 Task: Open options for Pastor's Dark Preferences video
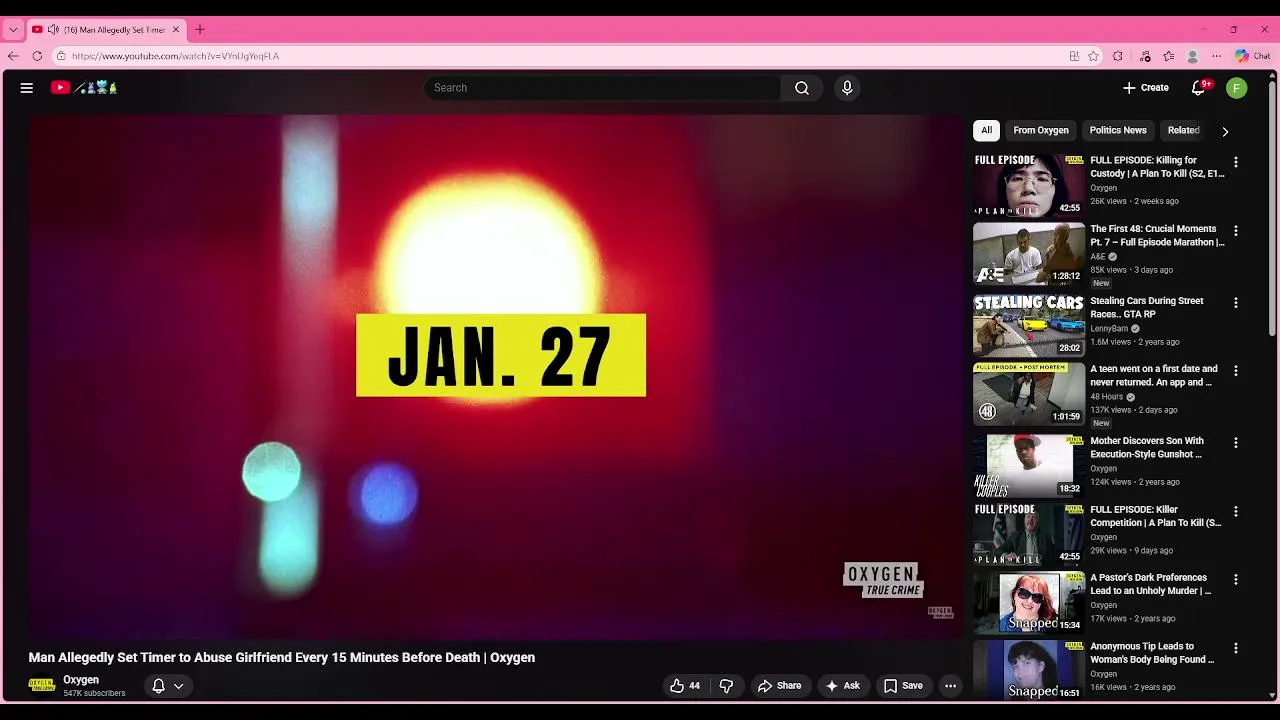pos(1236,580)
